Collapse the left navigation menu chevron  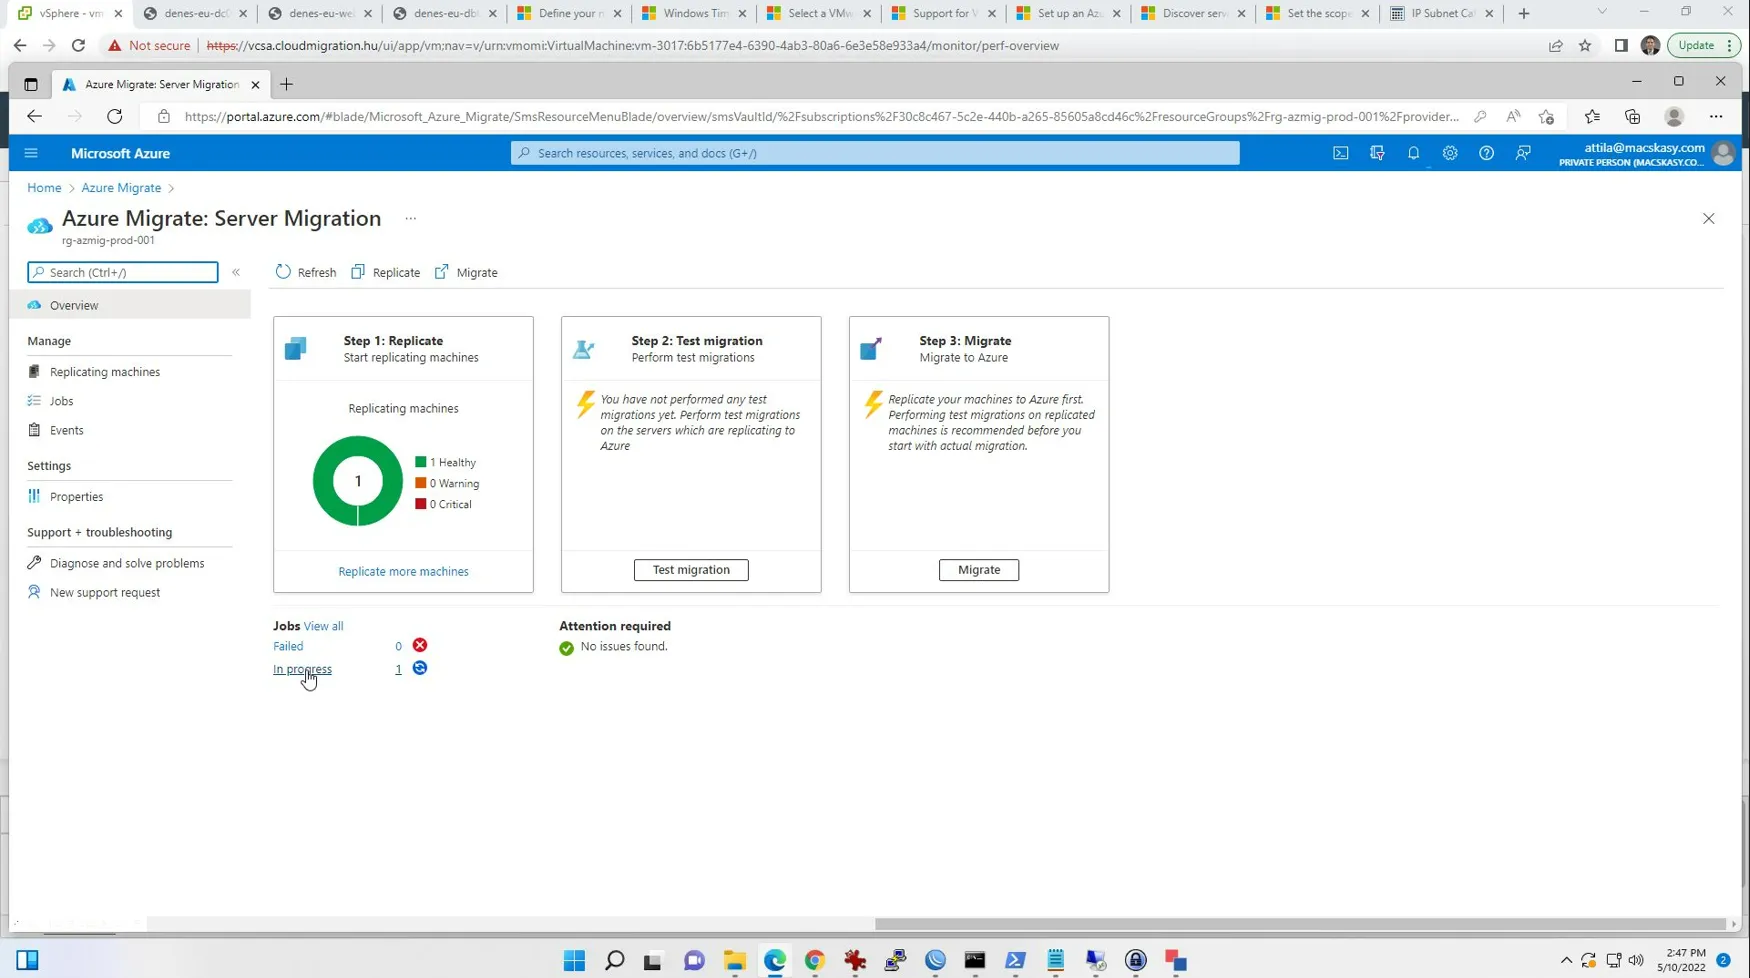point(236,272)
